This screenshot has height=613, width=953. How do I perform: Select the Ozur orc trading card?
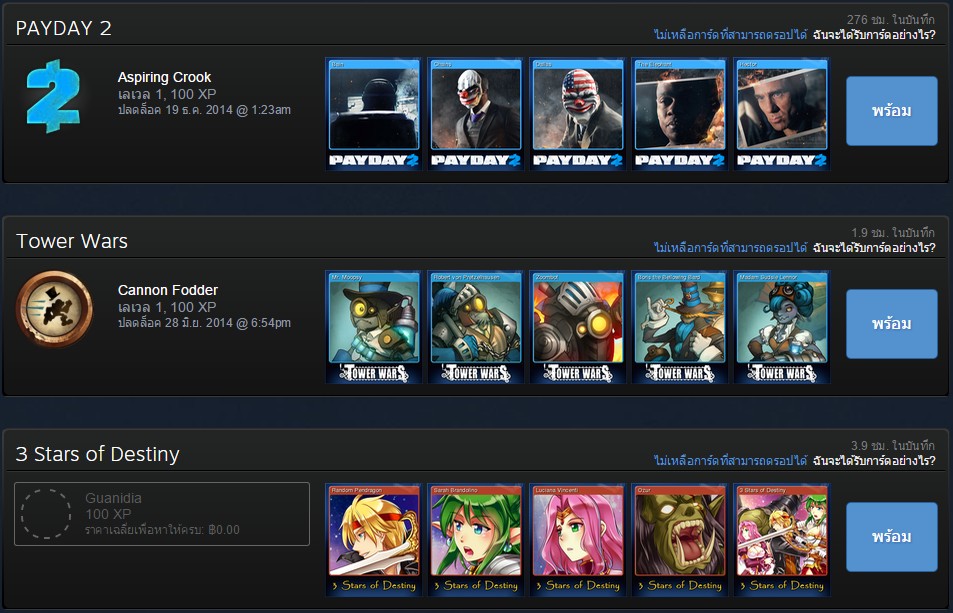pyautogui.click(x=680, y=540)
